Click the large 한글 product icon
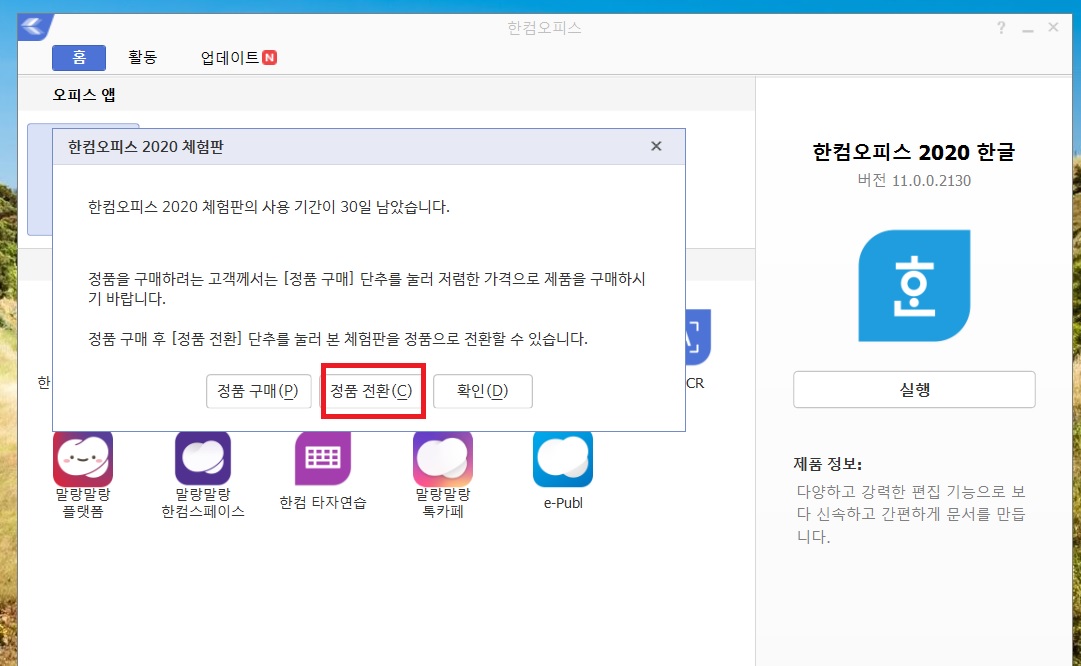This screenshot has height=666, width=1081. (x=914, y=285)
